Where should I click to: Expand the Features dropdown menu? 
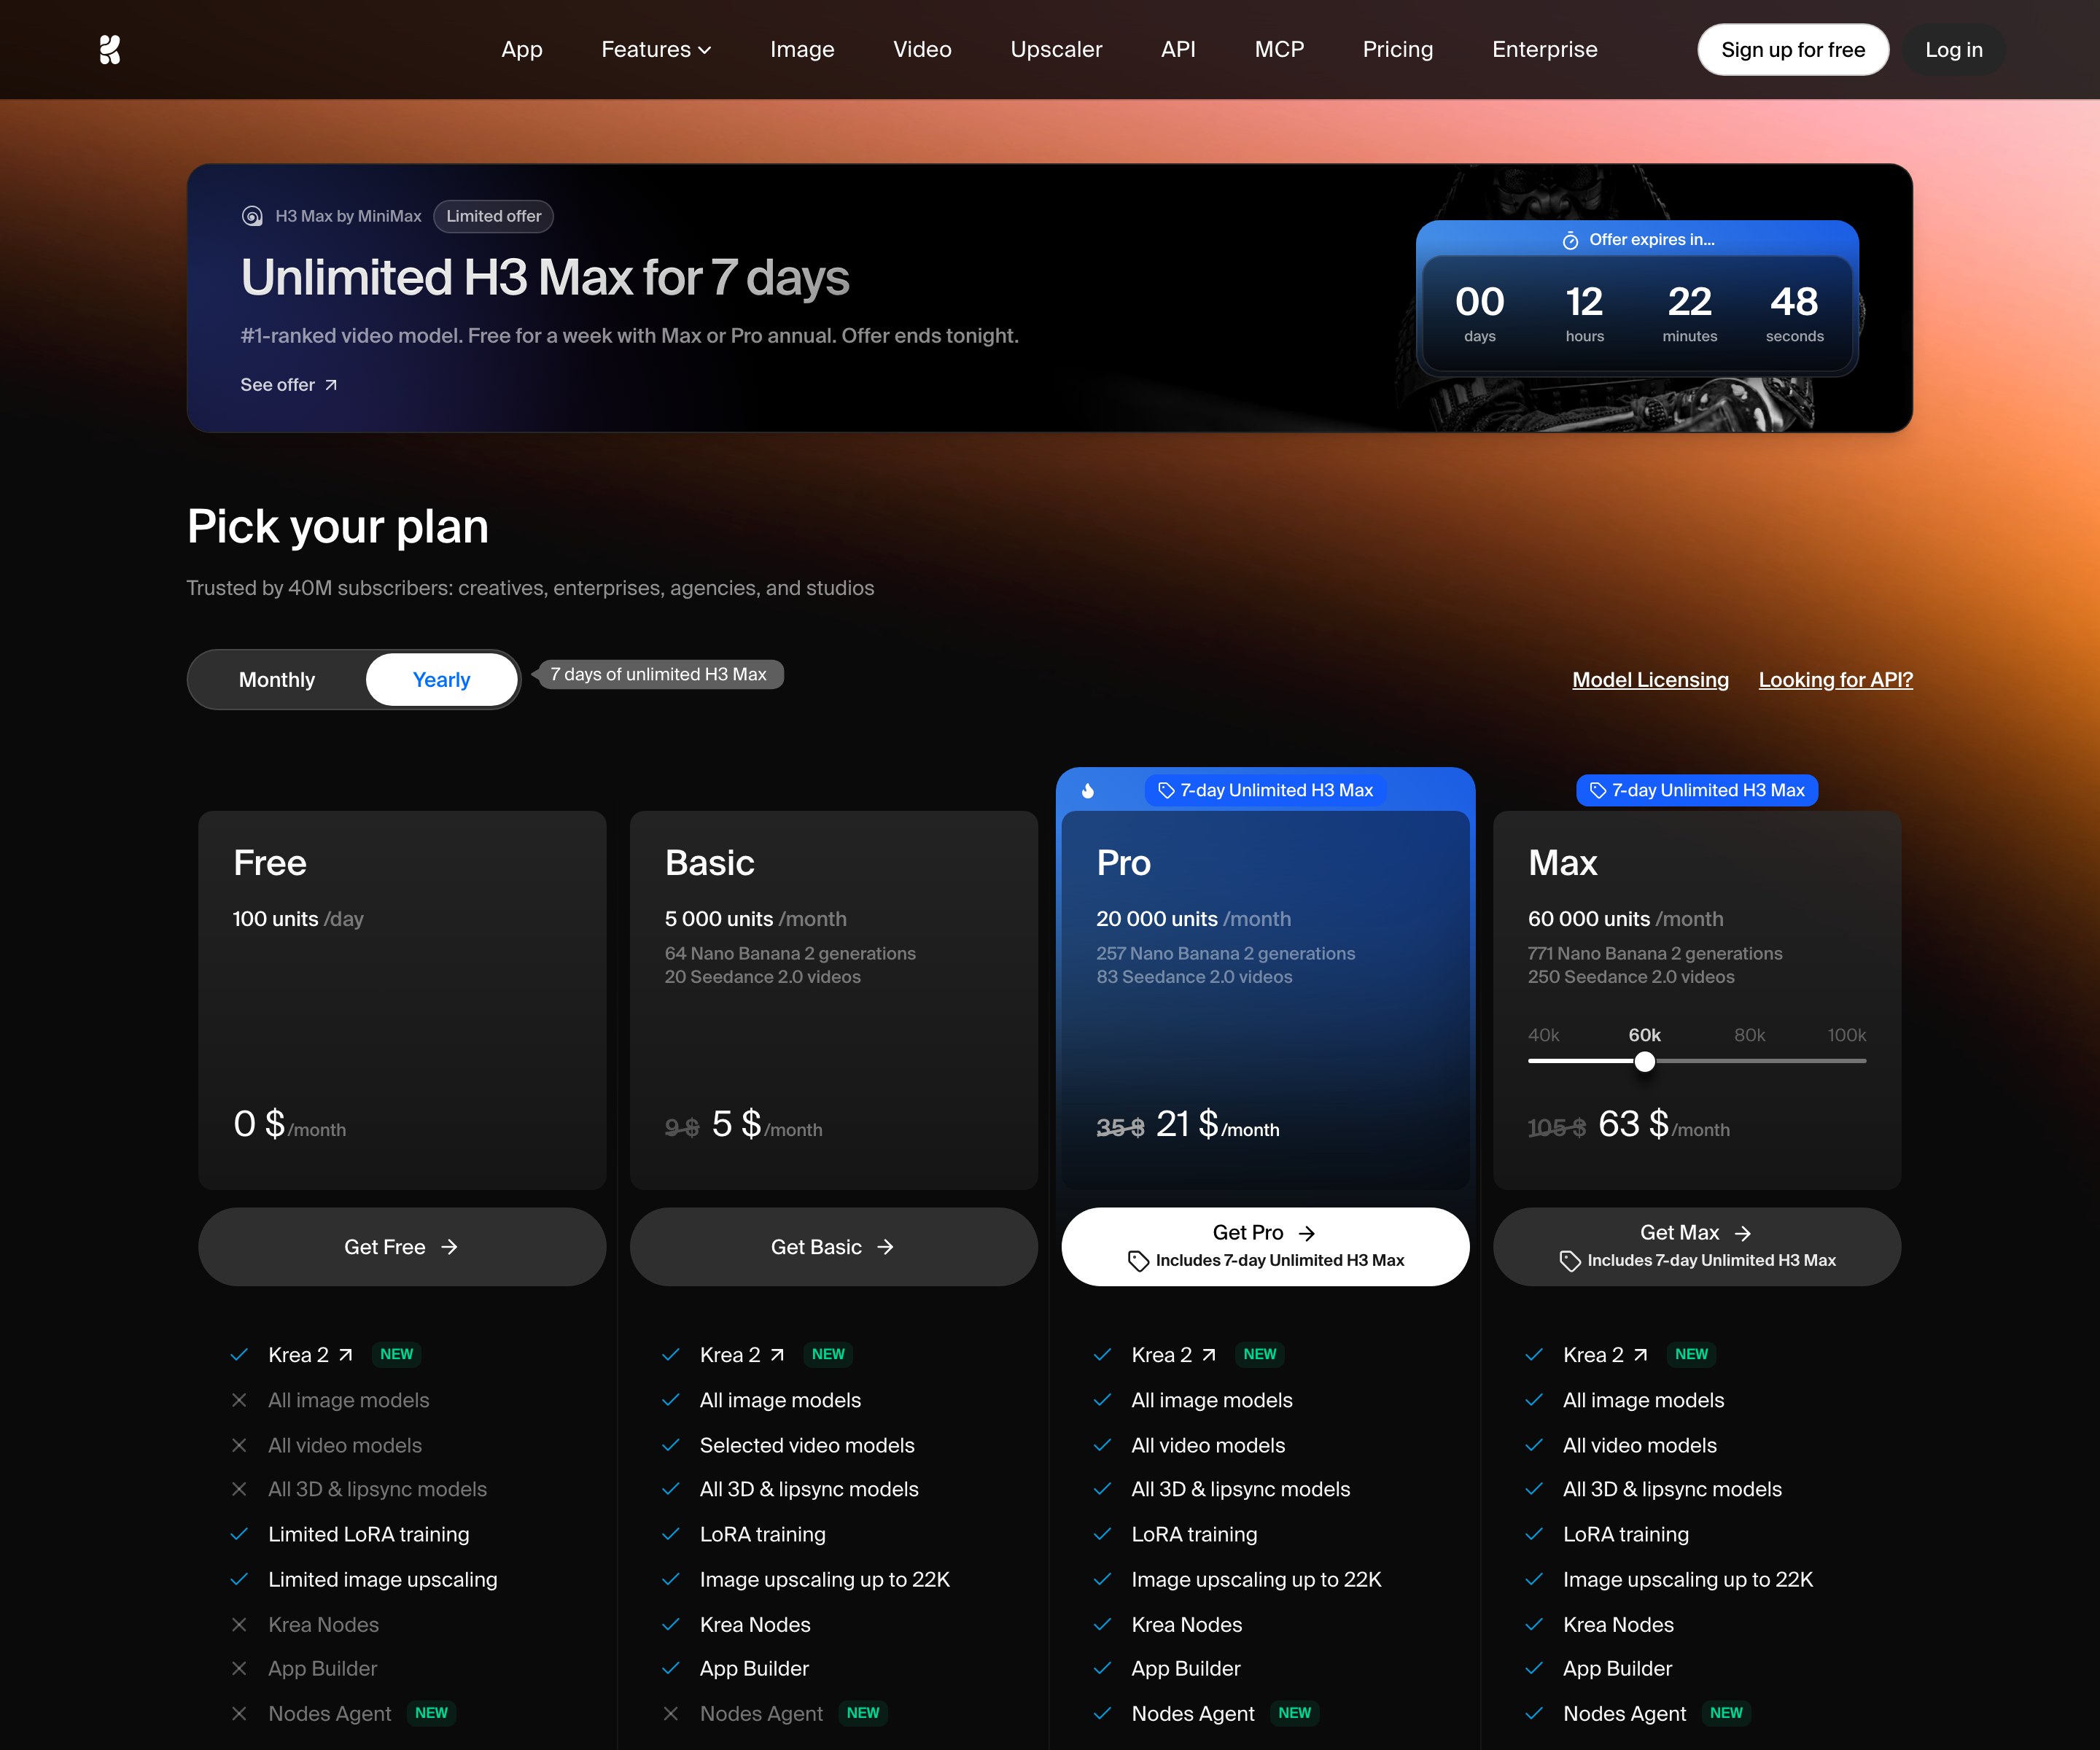(x=656, y=49)
